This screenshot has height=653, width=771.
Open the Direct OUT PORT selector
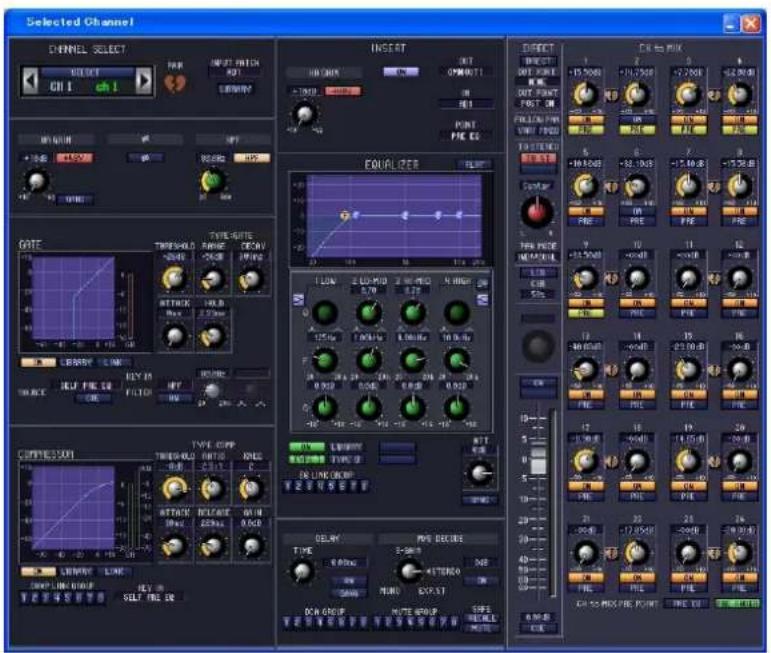[538, 82]
